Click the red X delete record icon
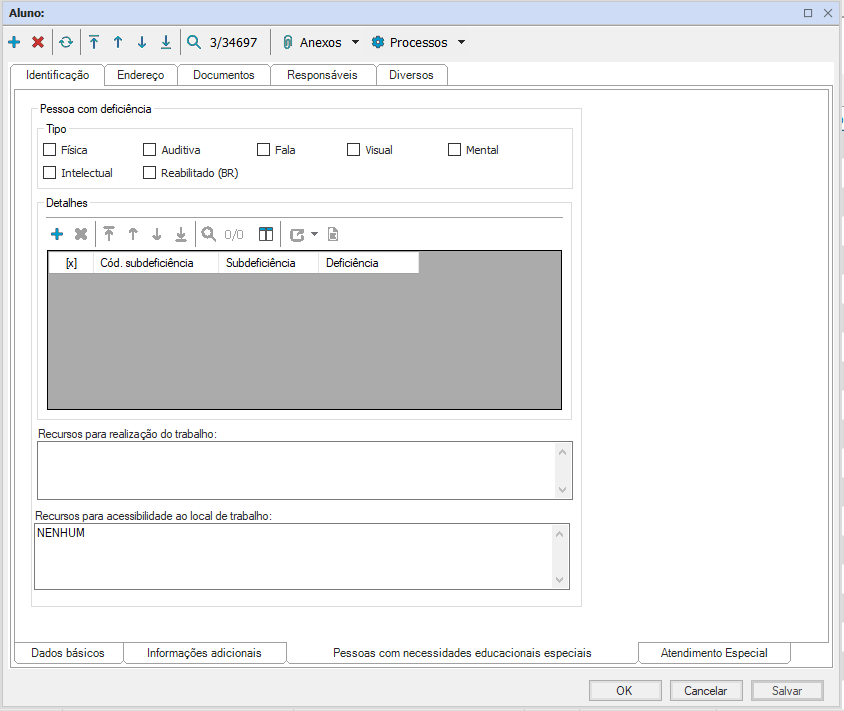 38,42
